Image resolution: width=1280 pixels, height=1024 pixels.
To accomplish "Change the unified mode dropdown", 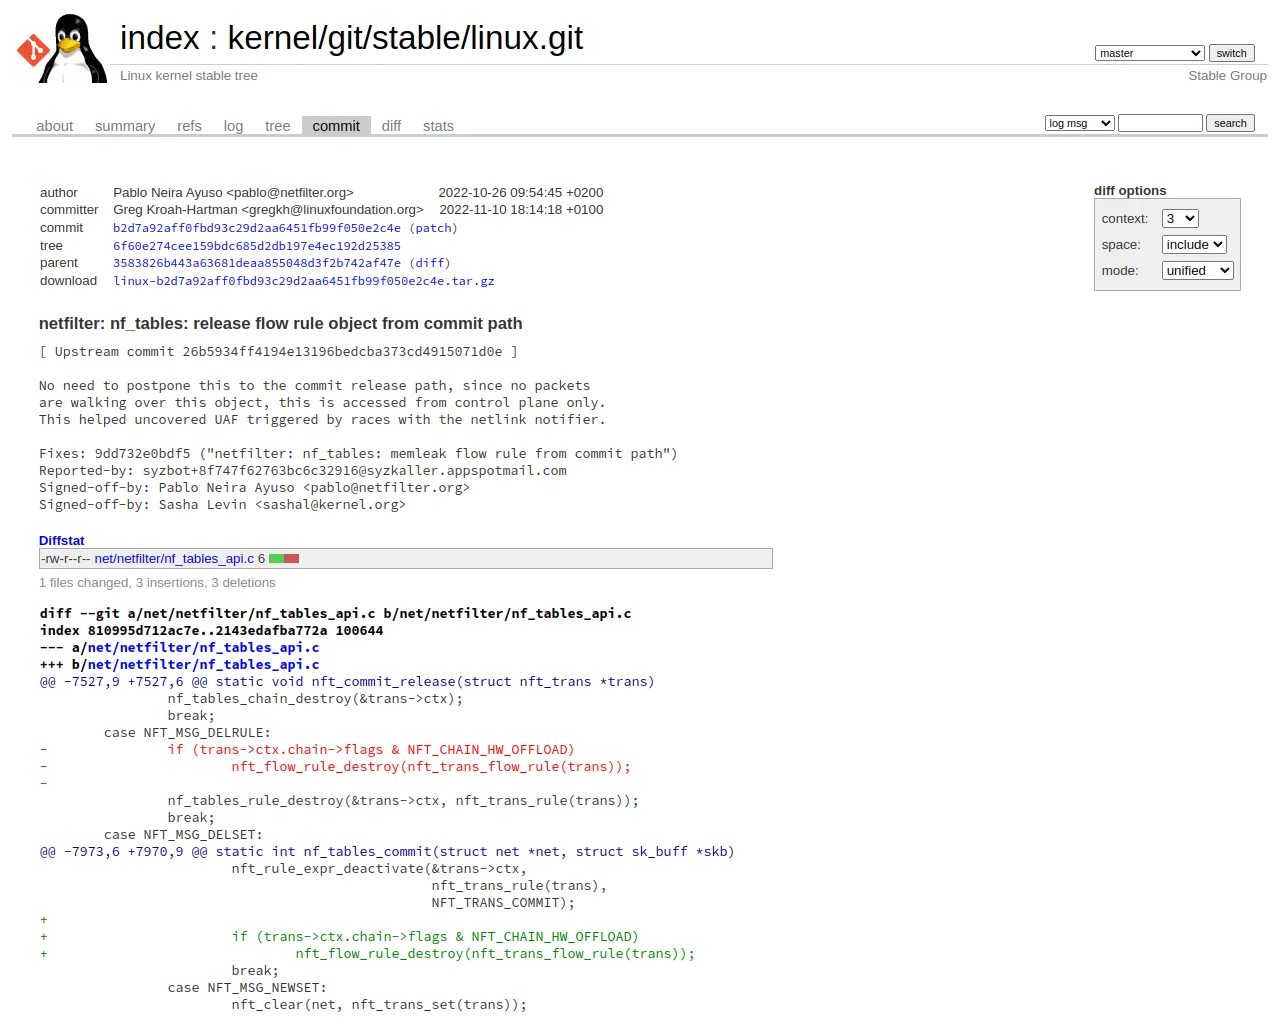I will point(1197,271).
